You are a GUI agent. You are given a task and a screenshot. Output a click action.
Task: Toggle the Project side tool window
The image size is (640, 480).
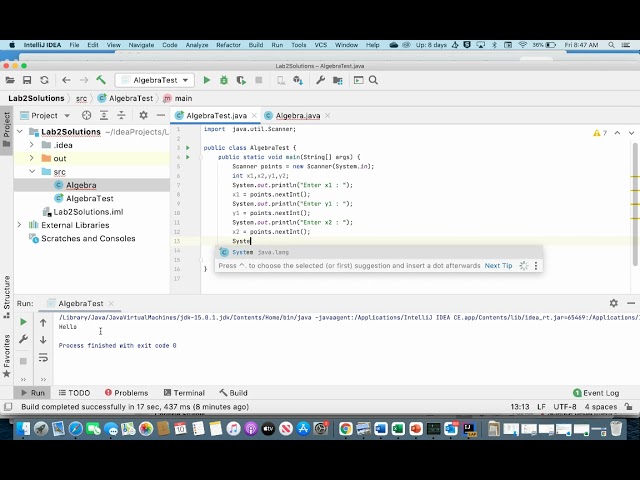[x=7, y=130]
